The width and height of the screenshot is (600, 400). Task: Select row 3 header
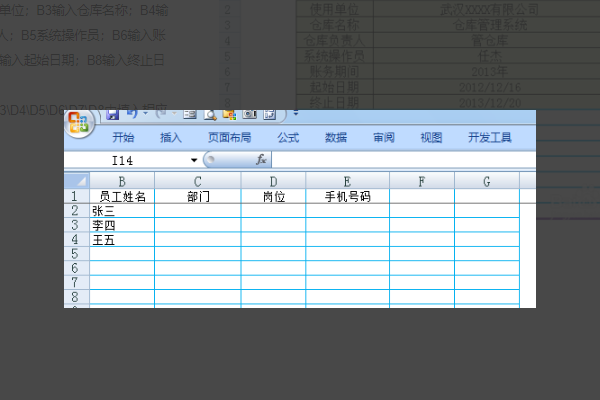pyautogui.click(x=77, y=225)
